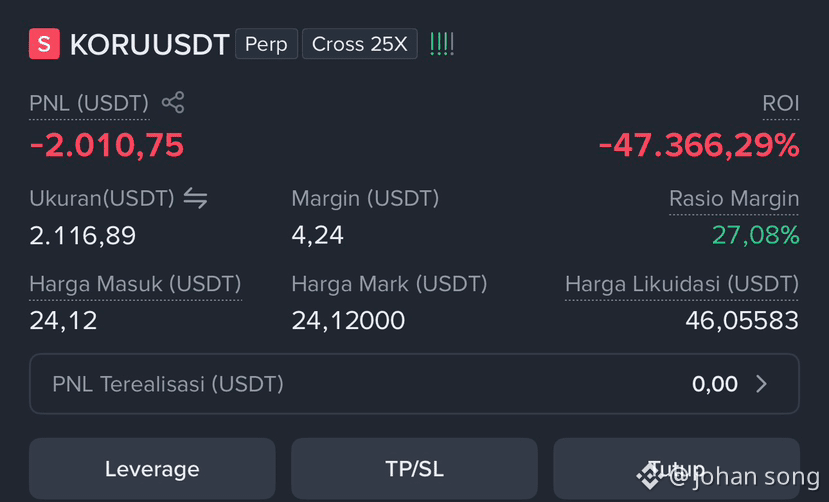Viewport: 829px width, 502px height.
Task: Tap the 27,08% margin ratio value
Action: (x=756, y=235)
